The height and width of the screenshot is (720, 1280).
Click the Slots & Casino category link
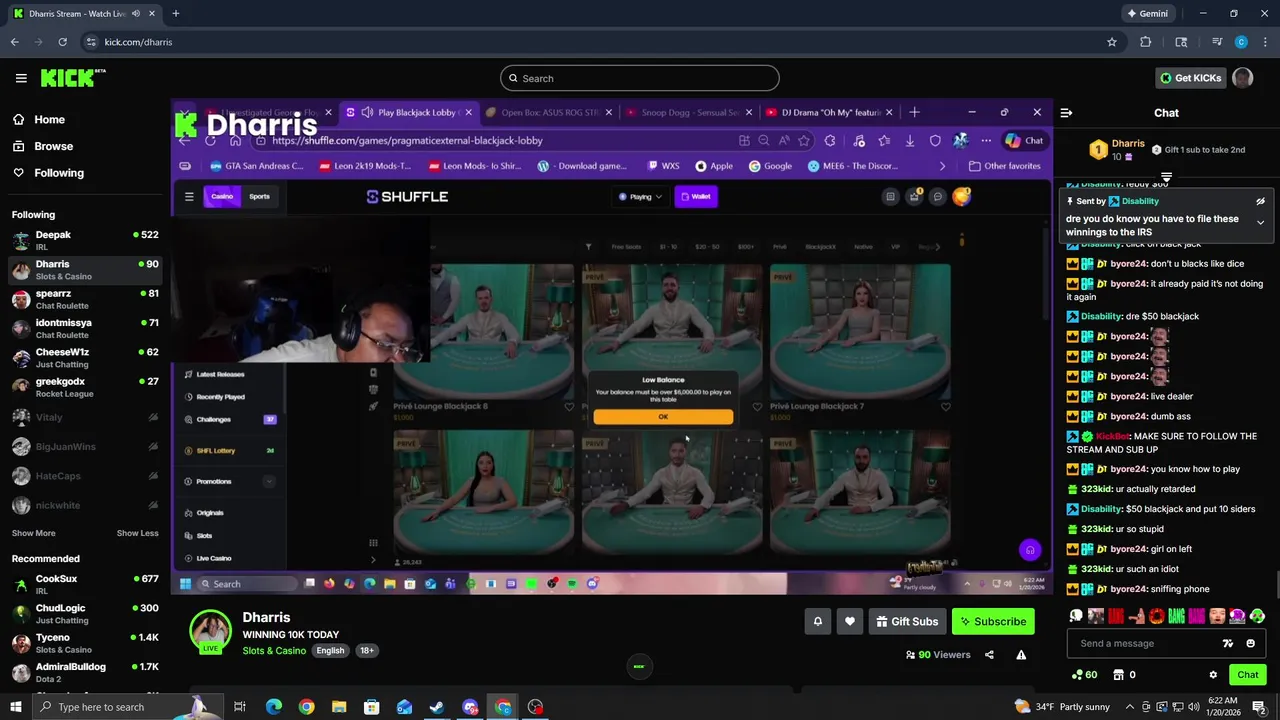click(x=274, y=651)
